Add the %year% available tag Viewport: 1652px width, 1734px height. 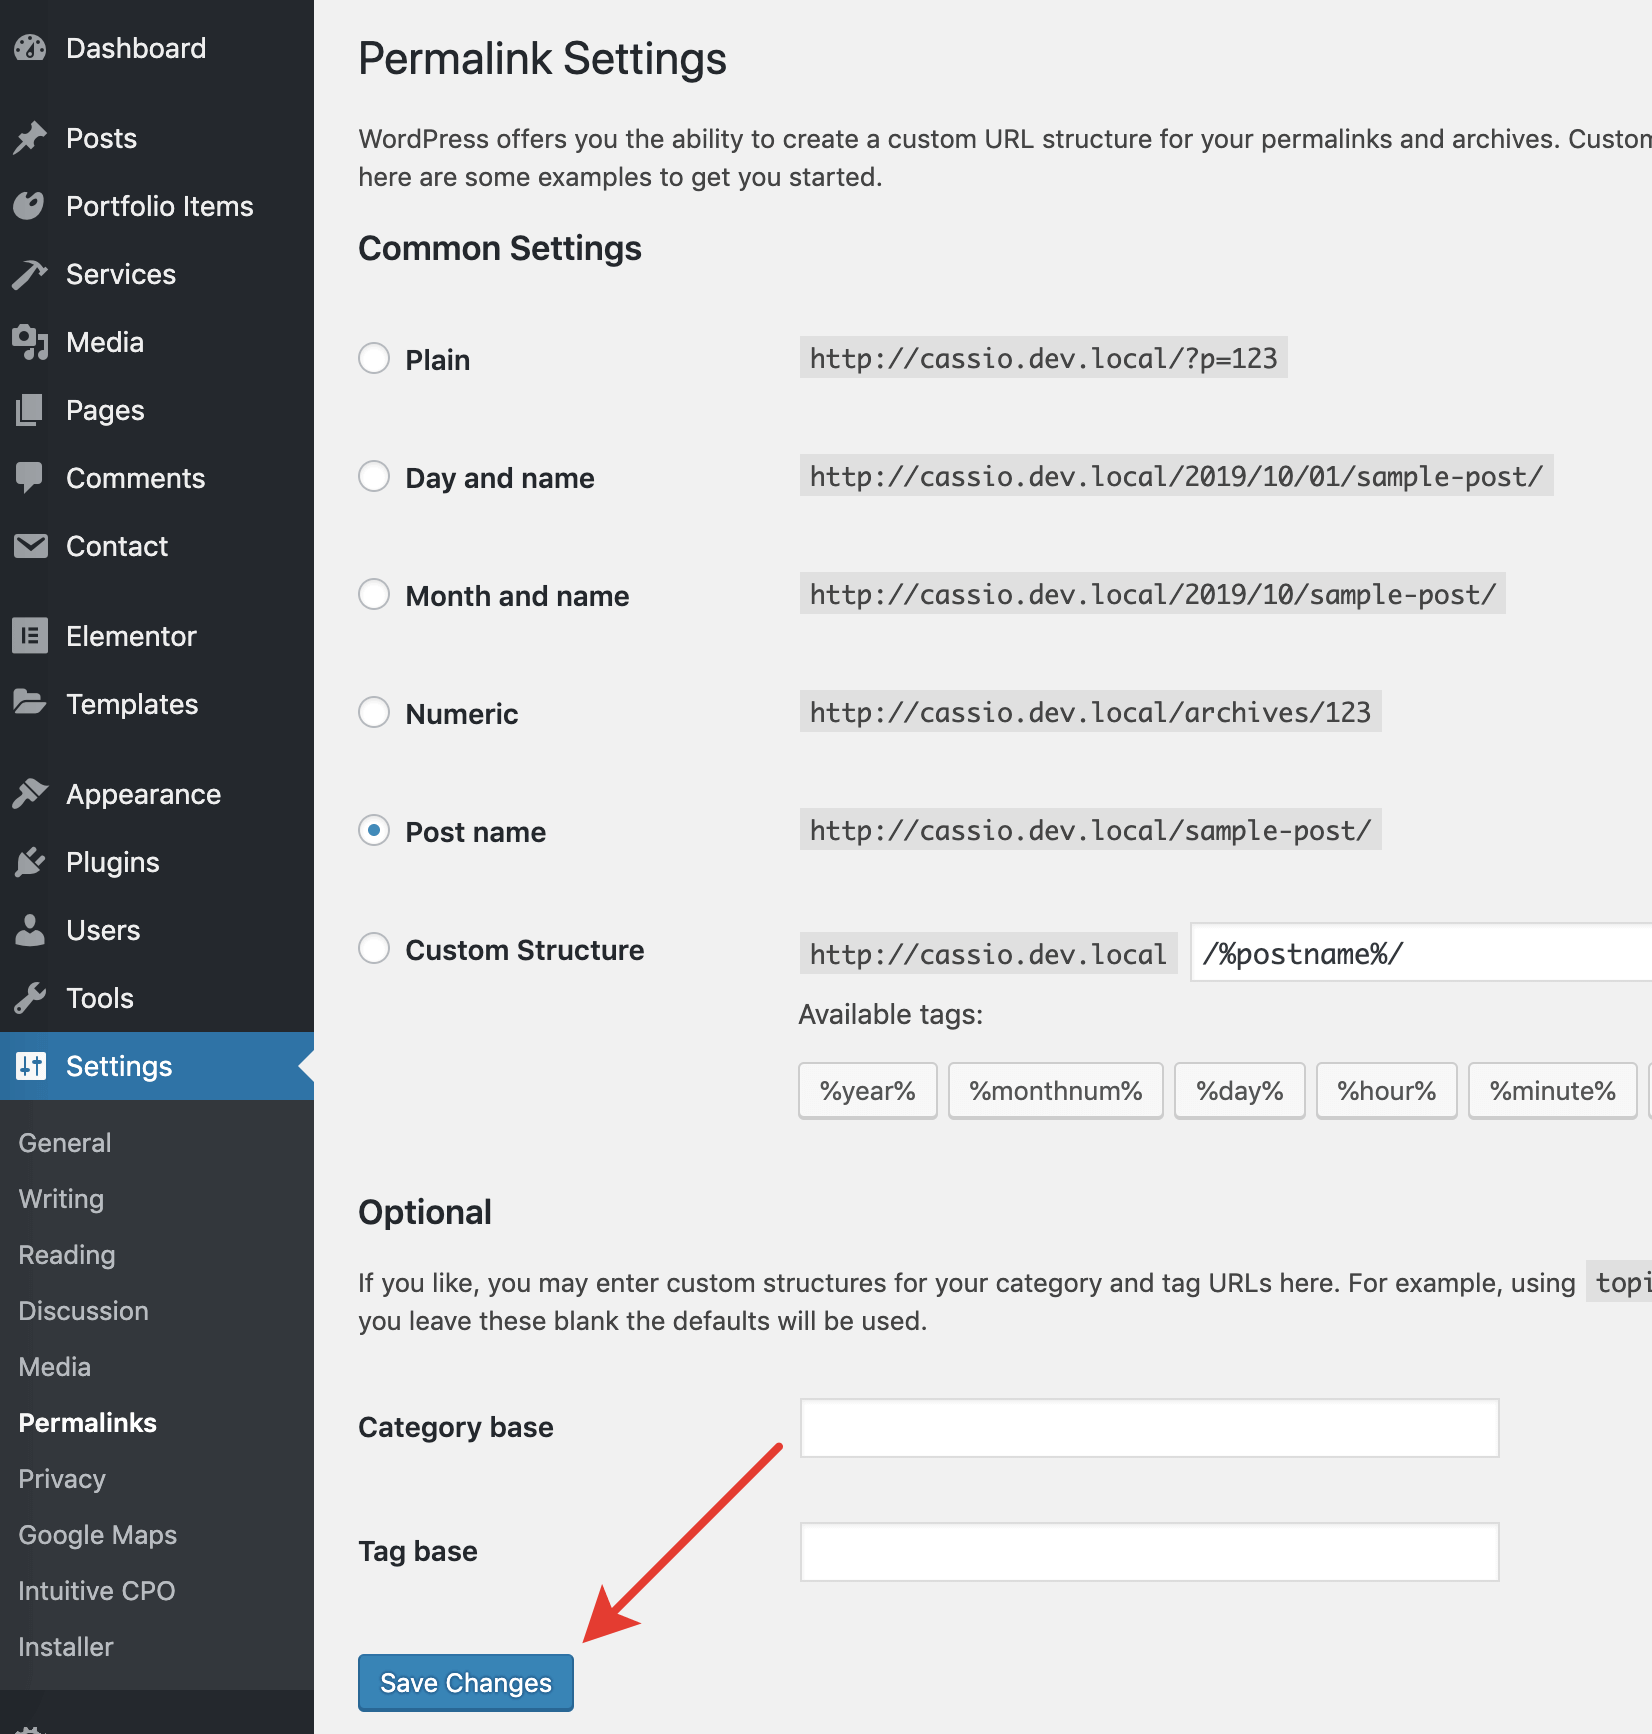[867, 1091]
